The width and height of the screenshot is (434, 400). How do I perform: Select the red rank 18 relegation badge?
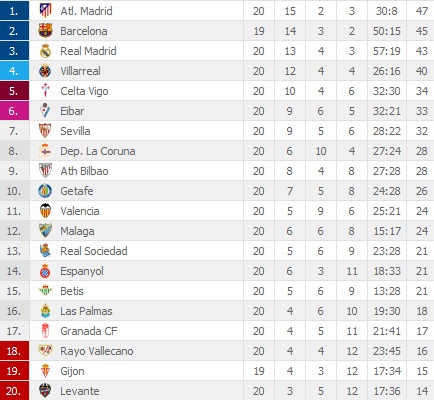point(14,351)
